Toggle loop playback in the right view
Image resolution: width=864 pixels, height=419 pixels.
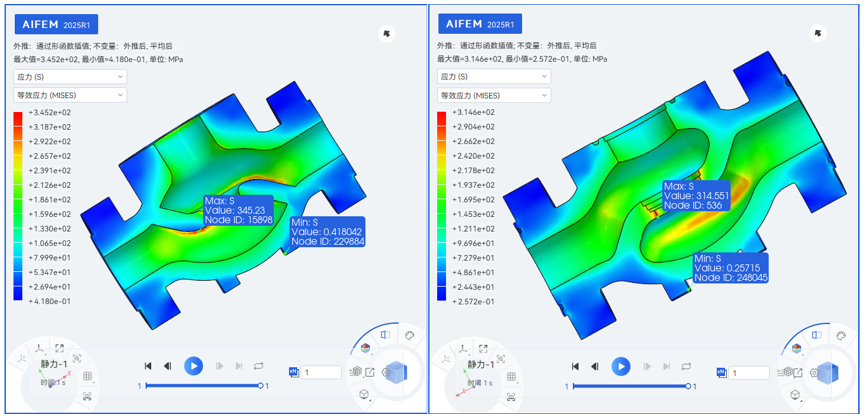point(686,366)
